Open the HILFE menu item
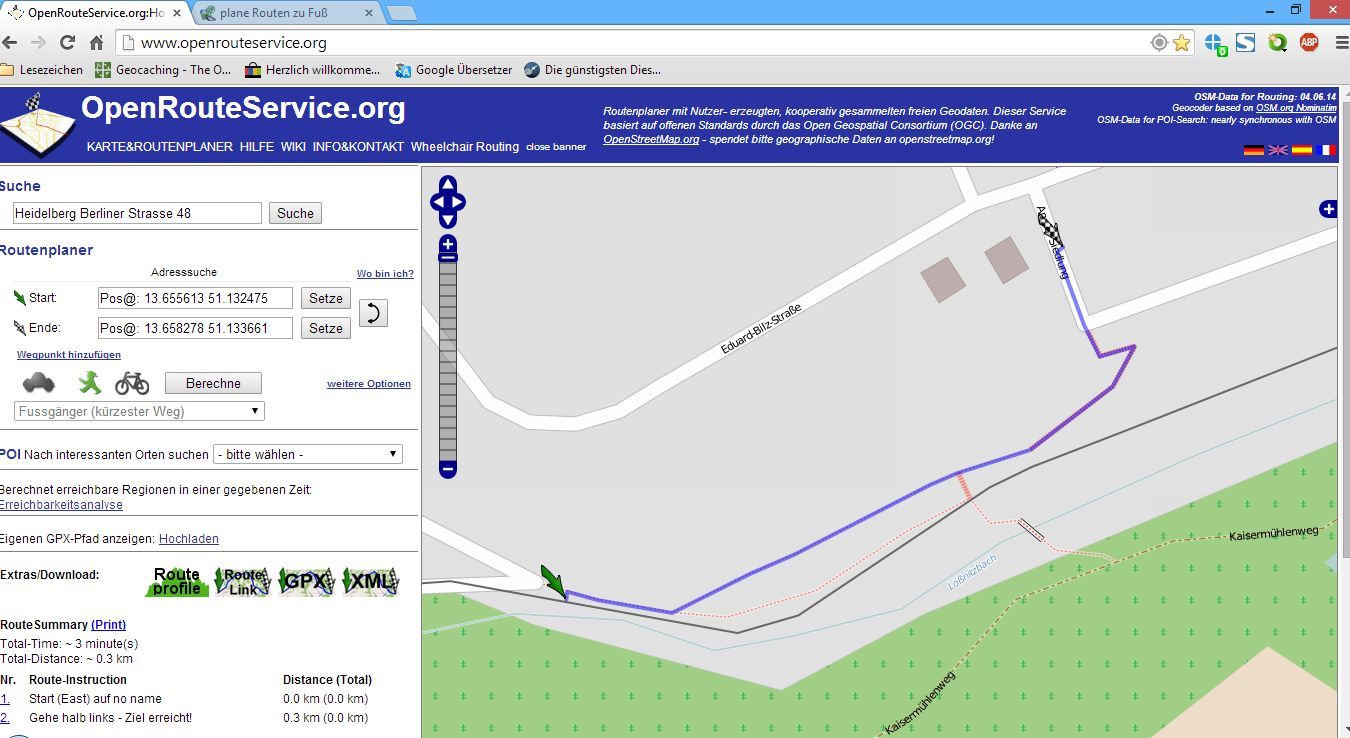This screenshot has width=1350, height=738. [256, 147]
